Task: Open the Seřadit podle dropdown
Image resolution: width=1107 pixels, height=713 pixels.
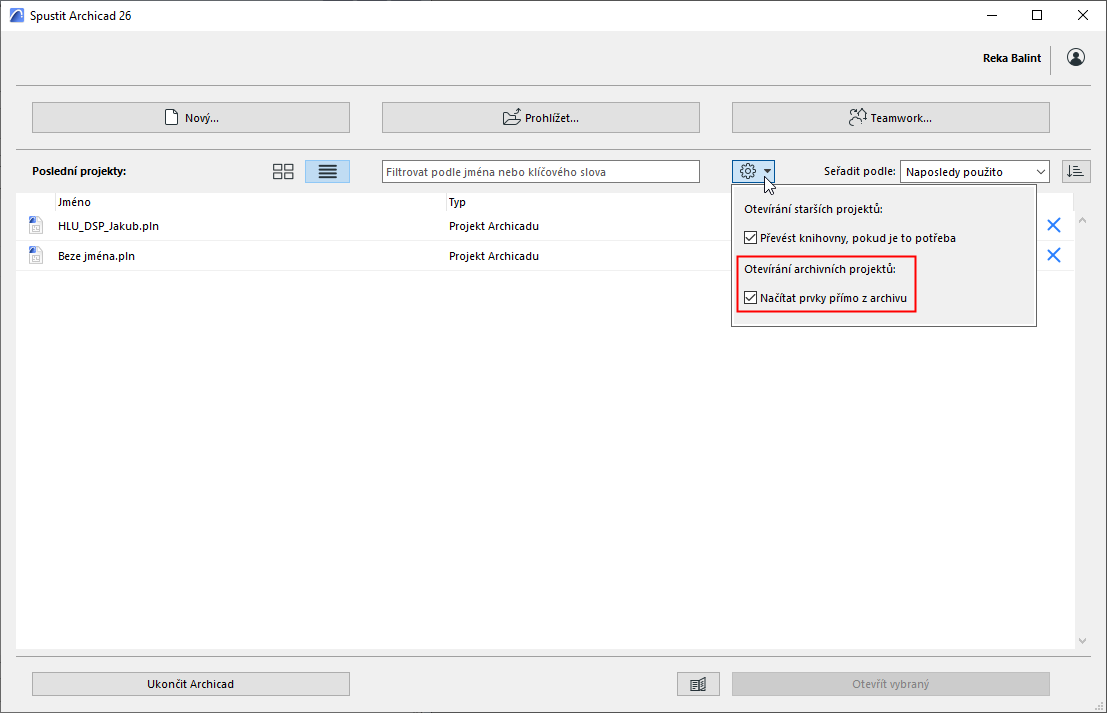Action: coord(973,170)
